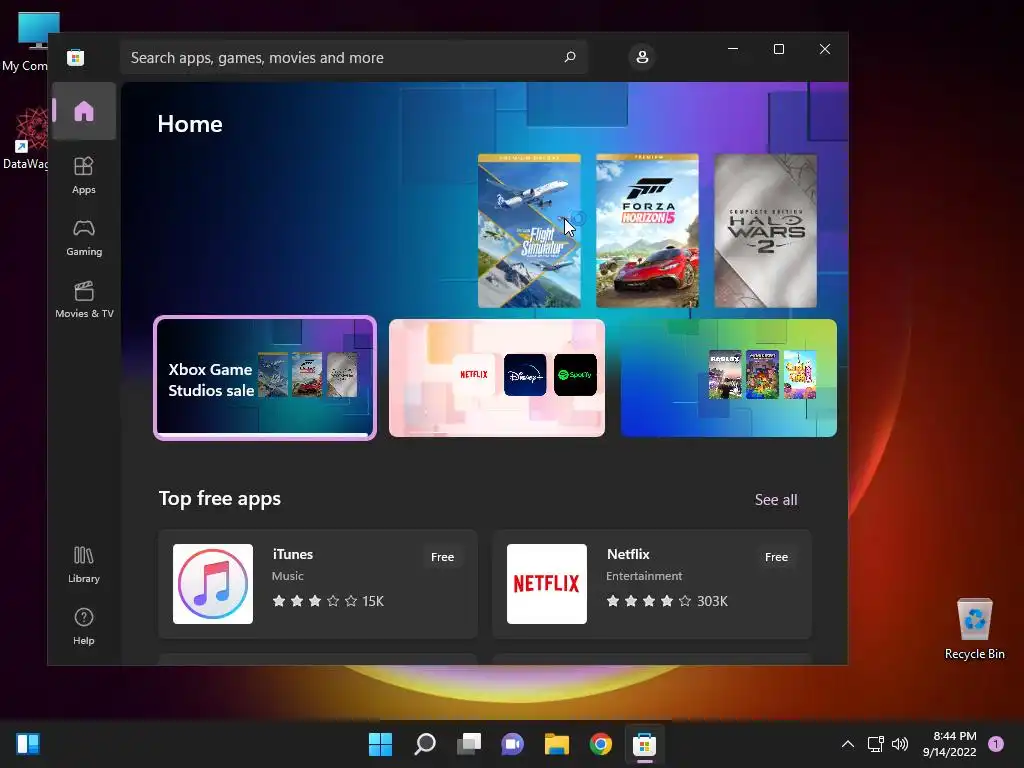1024x768 pixels.
Task: Open taskbar Search
Action: click(x=424, y=744)
